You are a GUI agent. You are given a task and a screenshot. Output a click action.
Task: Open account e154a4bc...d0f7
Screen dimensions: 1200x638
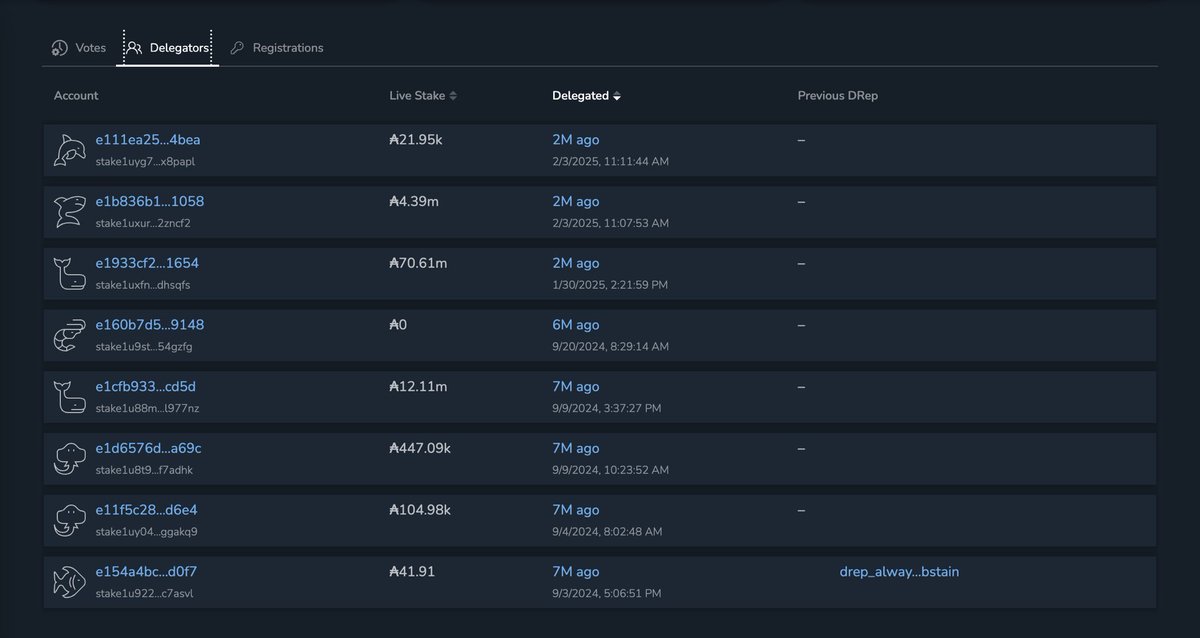click(146, 574)
